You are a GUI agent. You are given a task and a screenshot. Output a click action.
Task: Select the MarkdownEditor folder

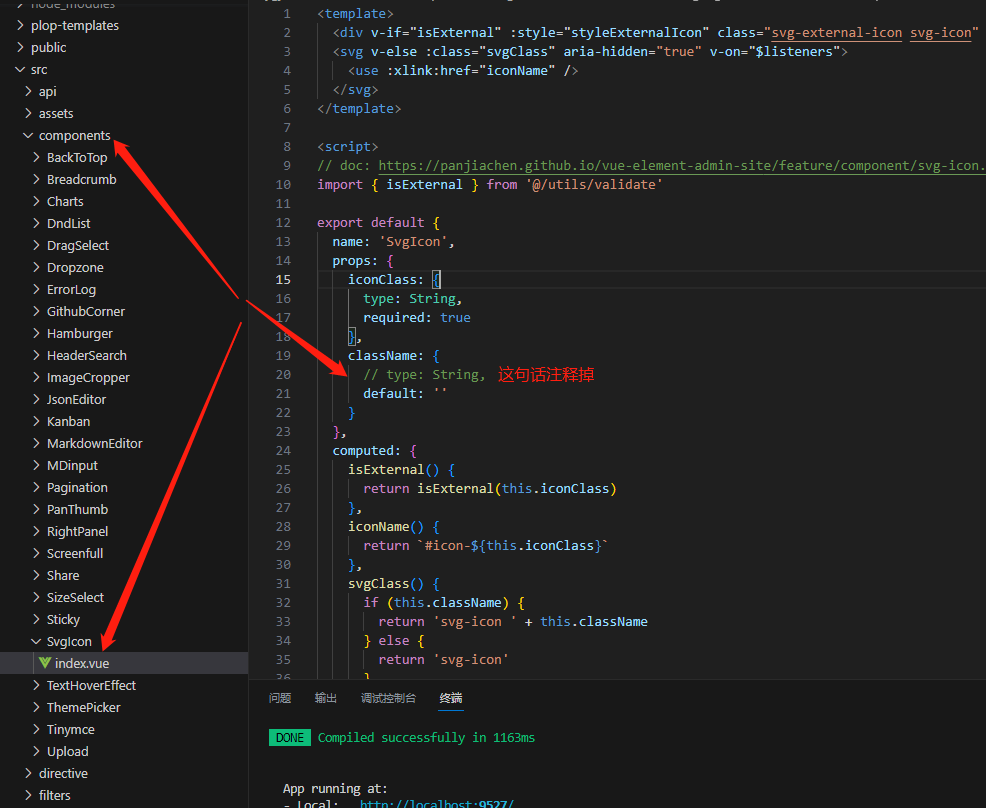[94, 443]
